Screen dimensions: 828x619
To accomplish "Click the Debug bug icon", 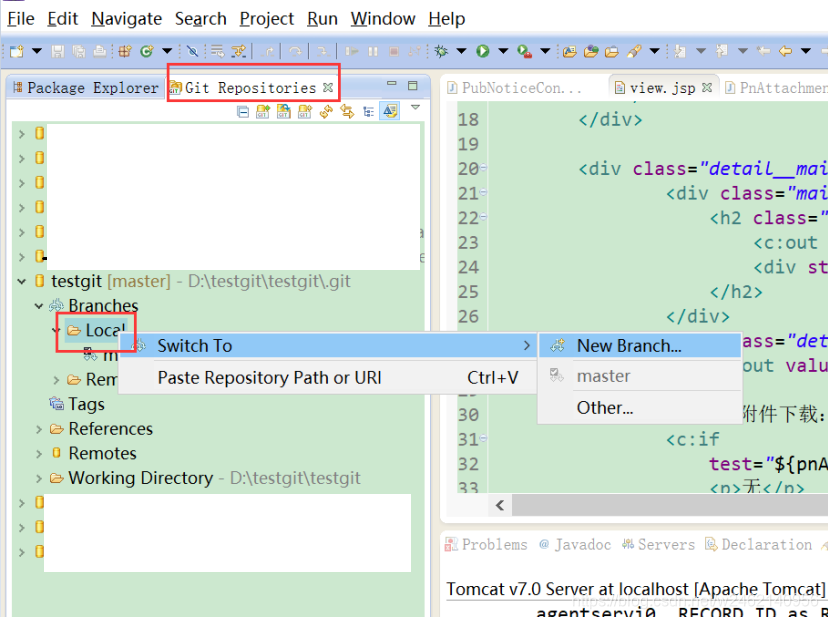I will click(x=441, y=51).
